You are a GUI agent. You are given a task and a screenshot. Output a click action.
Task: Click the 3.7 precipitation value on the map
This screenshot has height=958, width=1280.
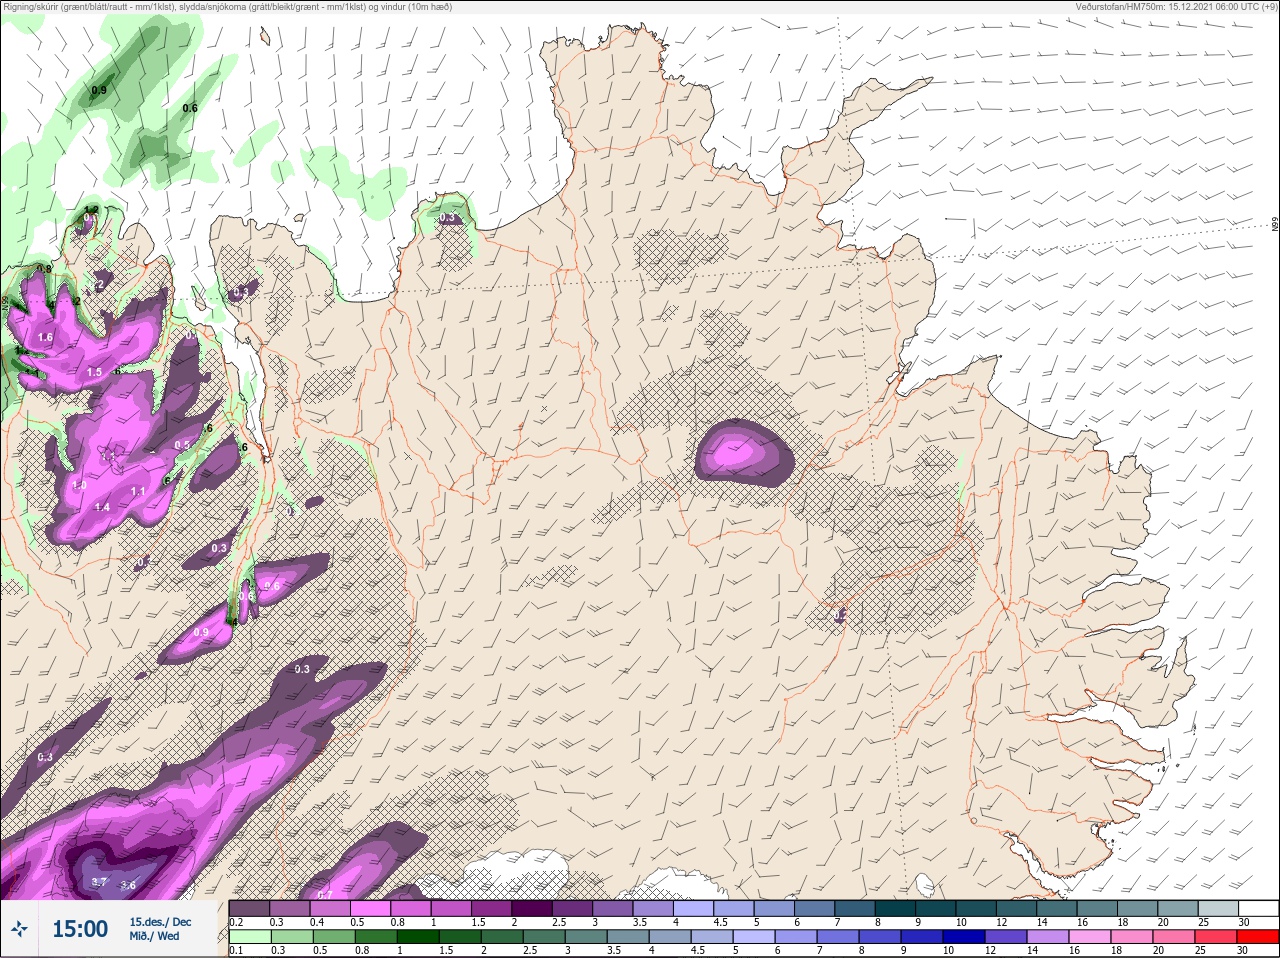tap(99, 882)
